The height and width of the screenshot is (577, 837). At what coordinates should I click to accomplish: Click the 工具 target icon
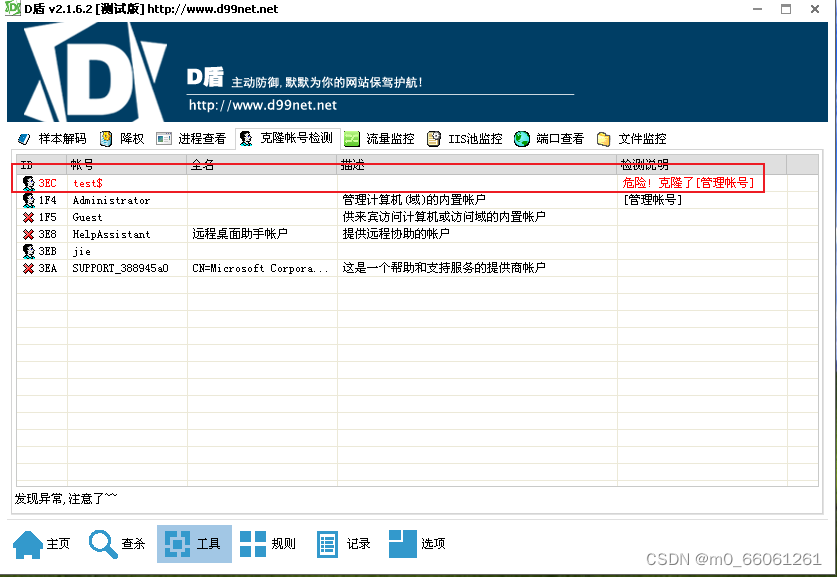pos(177,544)
